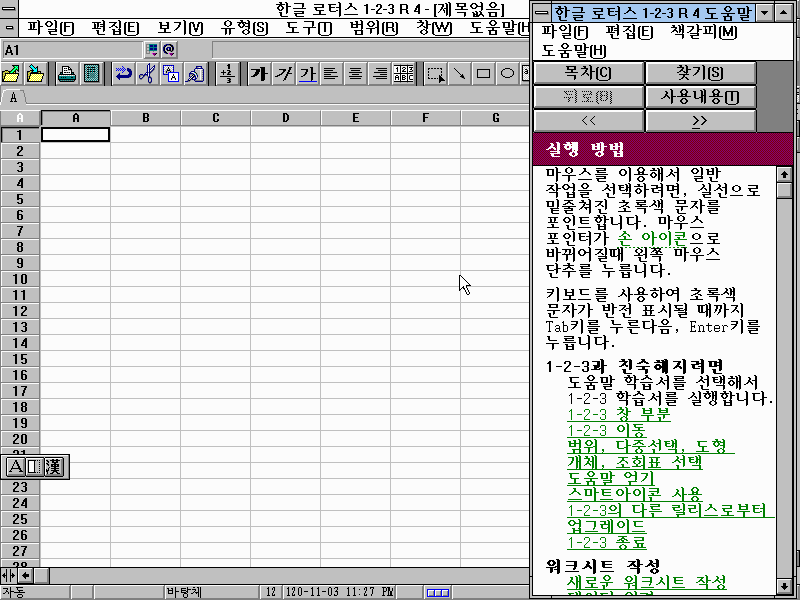
Task: Open the '1-2-3 이동' help link
Action: pos(606,430)
